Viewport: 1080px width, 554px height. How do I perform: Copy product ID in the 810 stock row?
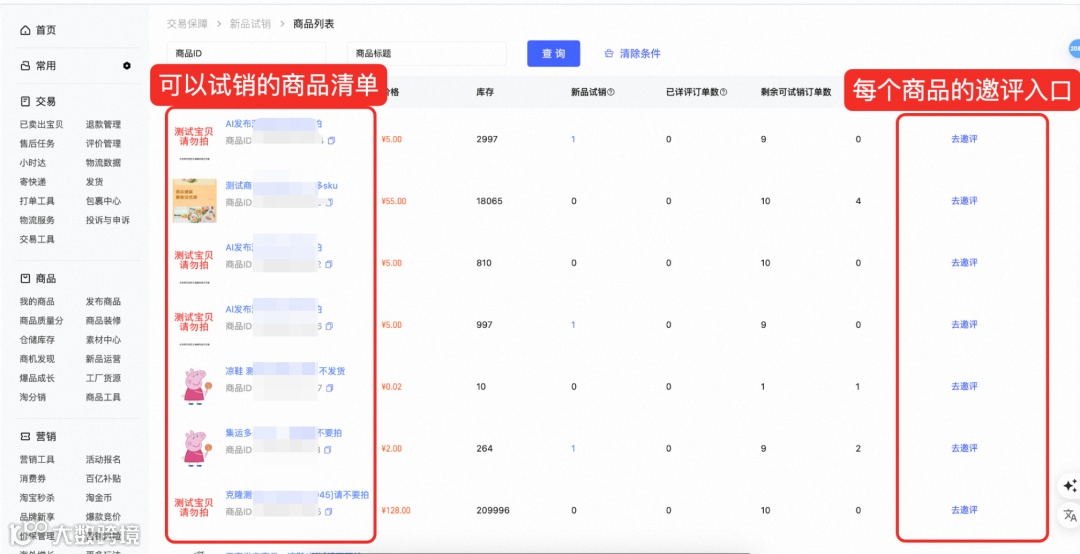point(330,265)
